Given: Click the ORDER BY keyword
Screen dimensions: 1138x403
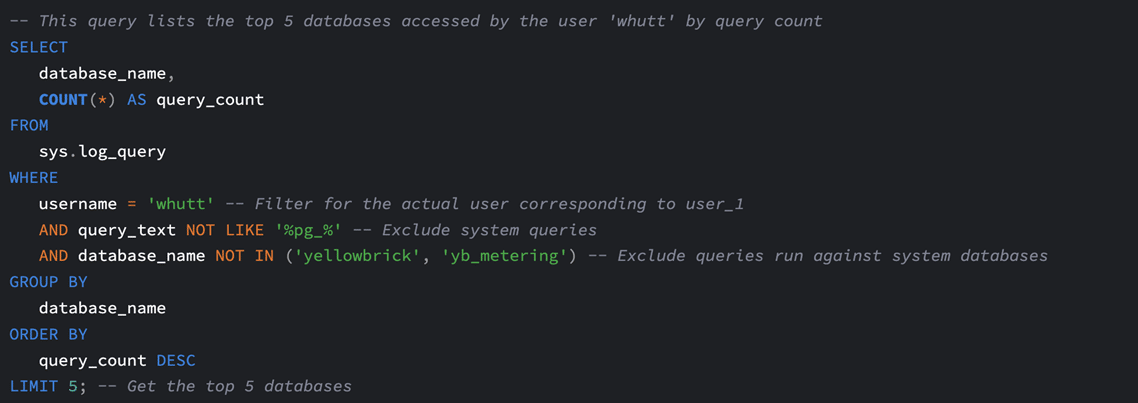Looking at the screenshot, I should pyautogui.click(x=48, y=335).
